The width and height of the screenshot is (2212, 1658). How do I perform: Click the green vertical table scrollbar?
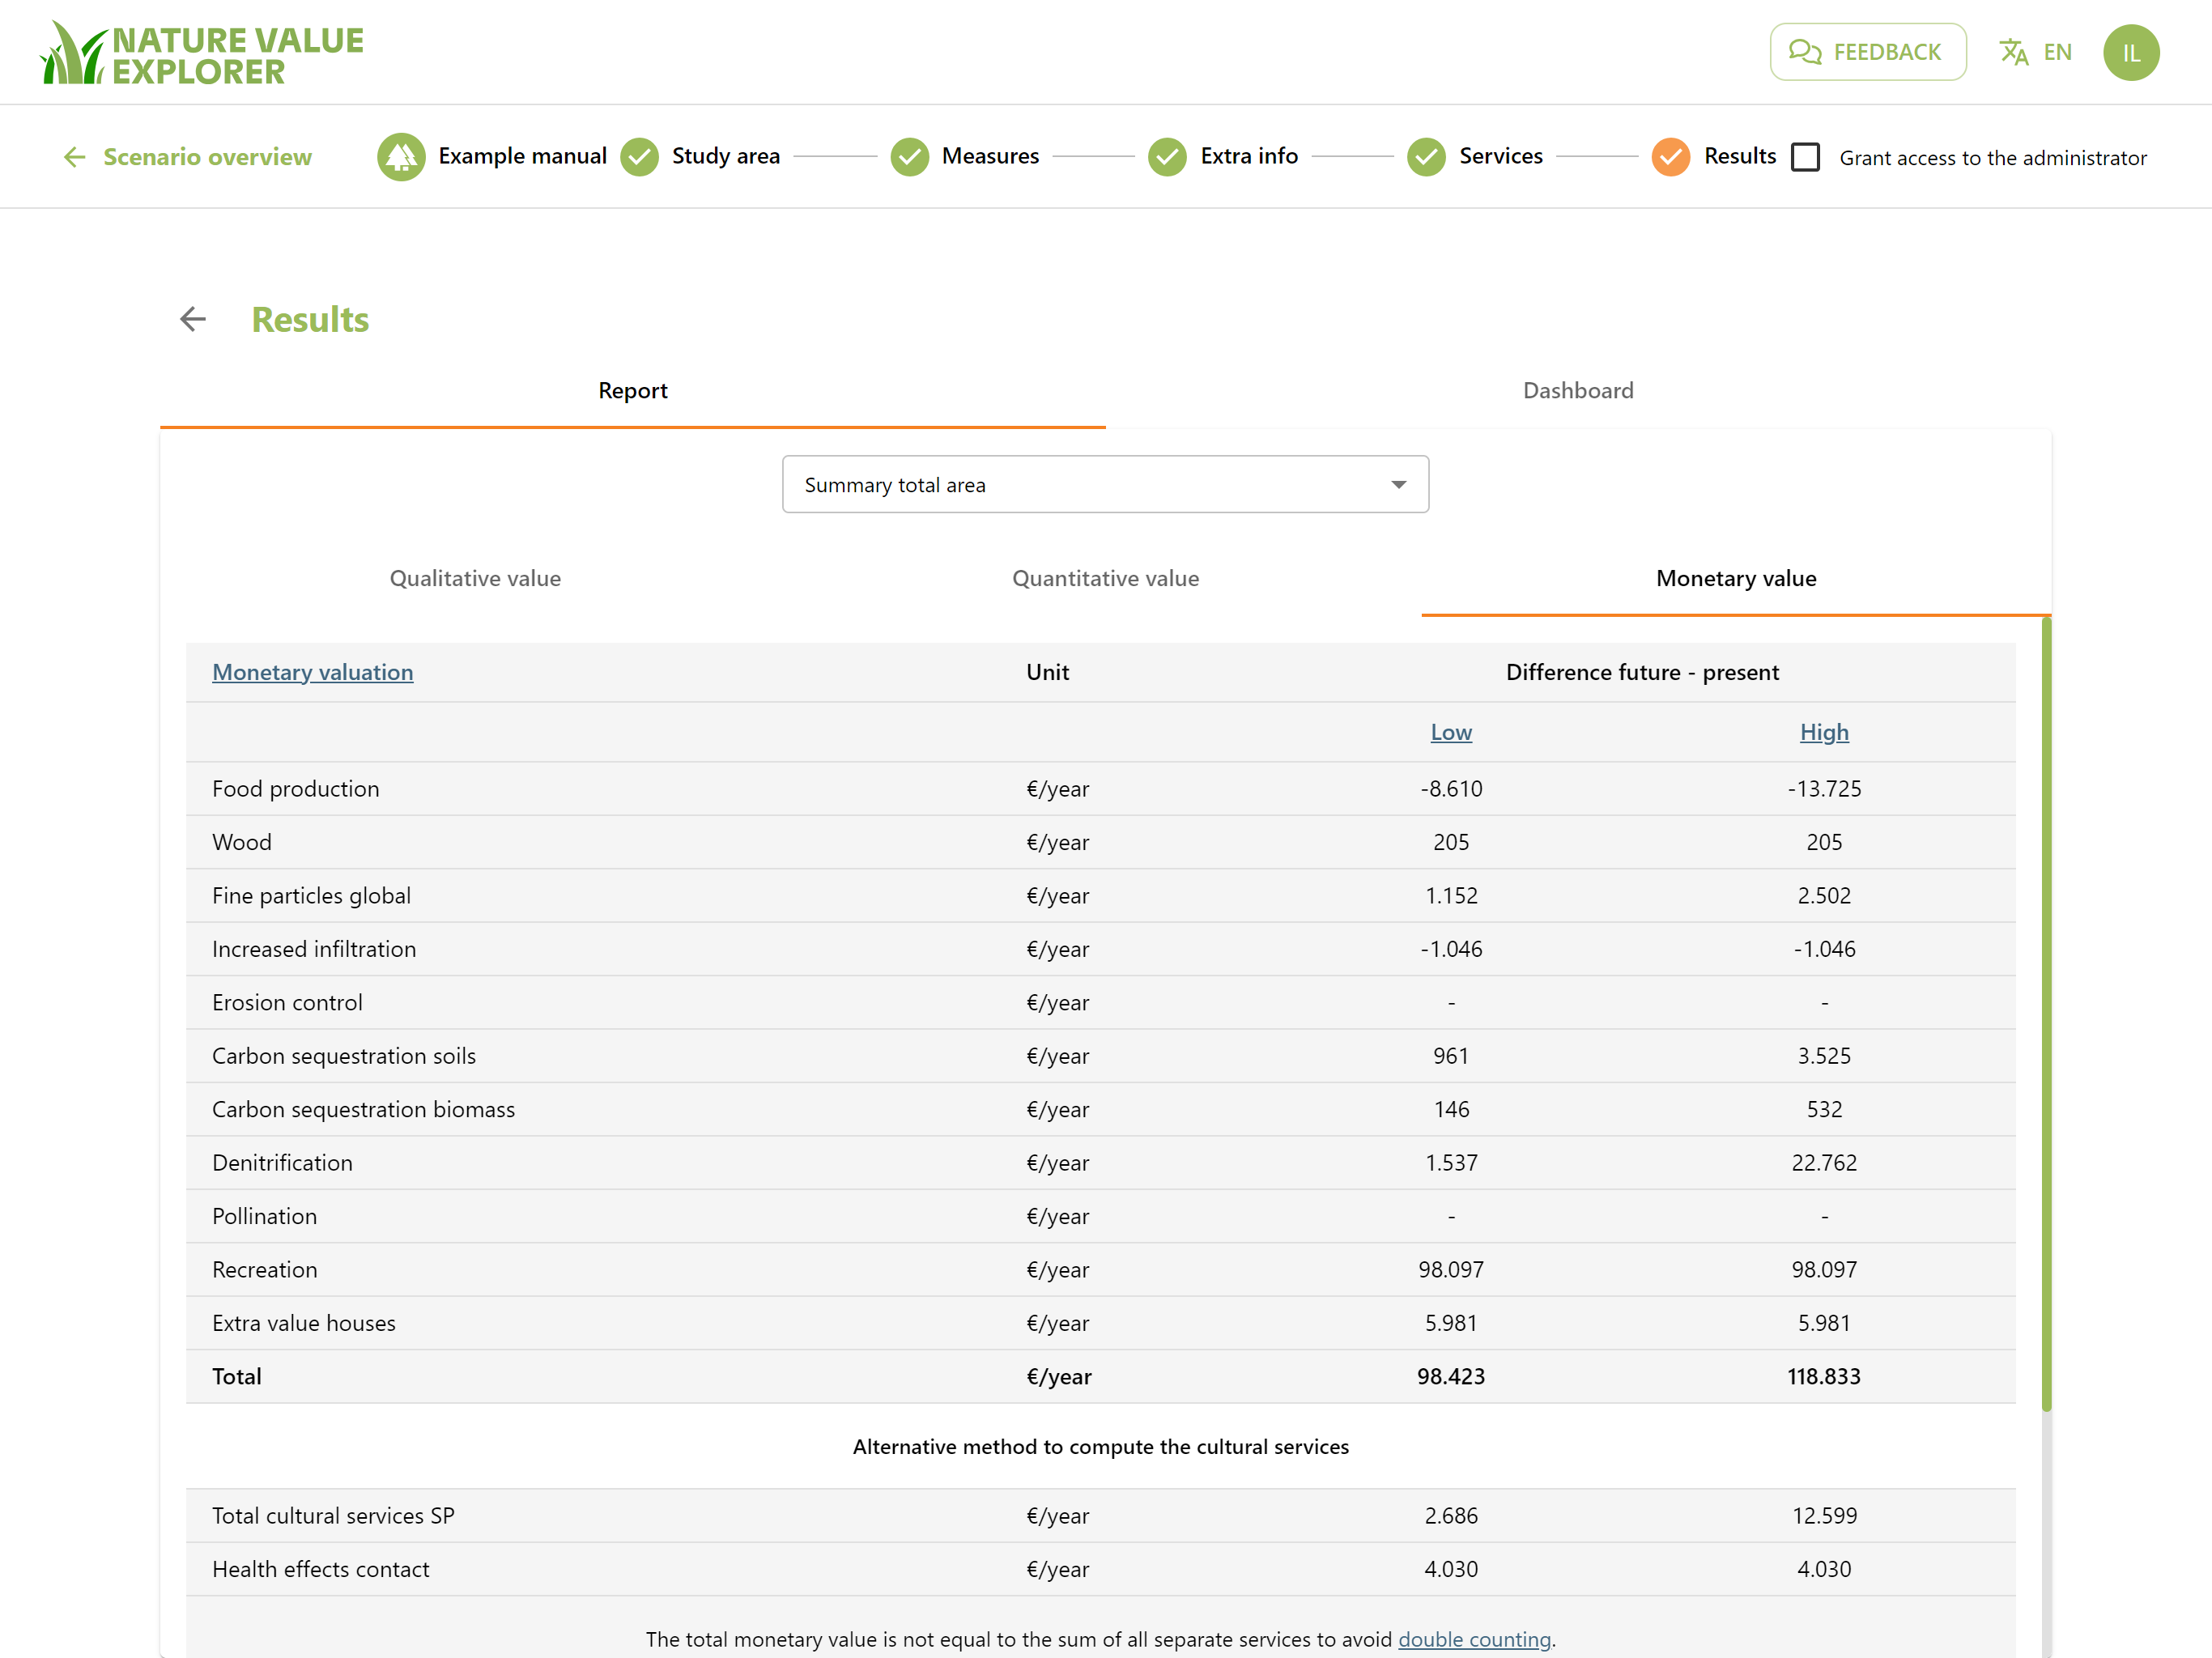[x=2046, y=1014]
